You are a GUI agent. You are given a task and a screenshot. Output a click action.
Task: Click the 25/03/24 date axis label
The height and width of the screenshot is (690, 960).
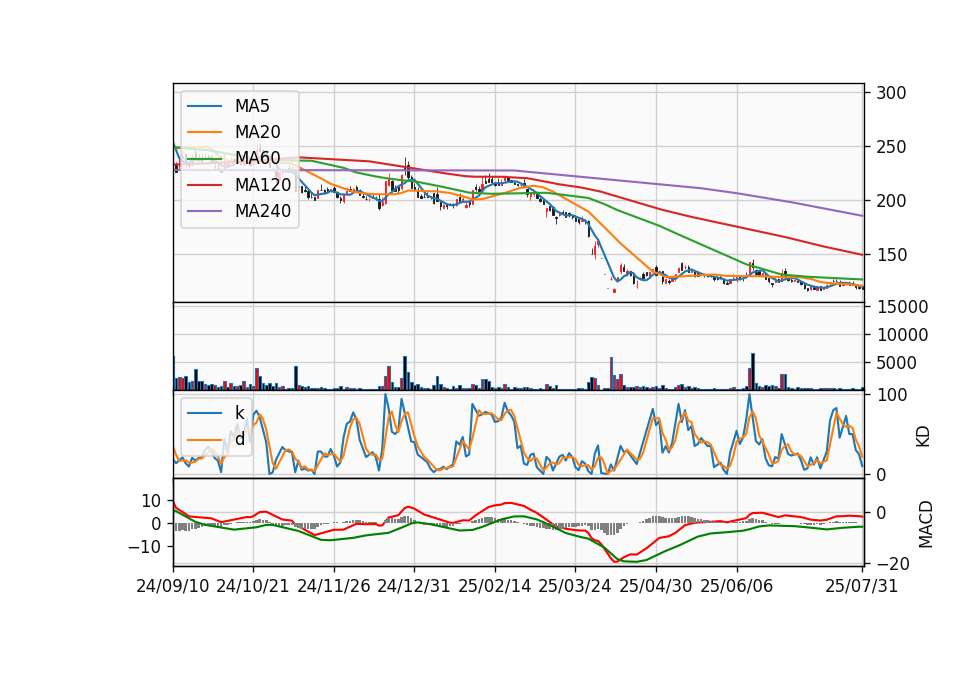coord(575,586)
